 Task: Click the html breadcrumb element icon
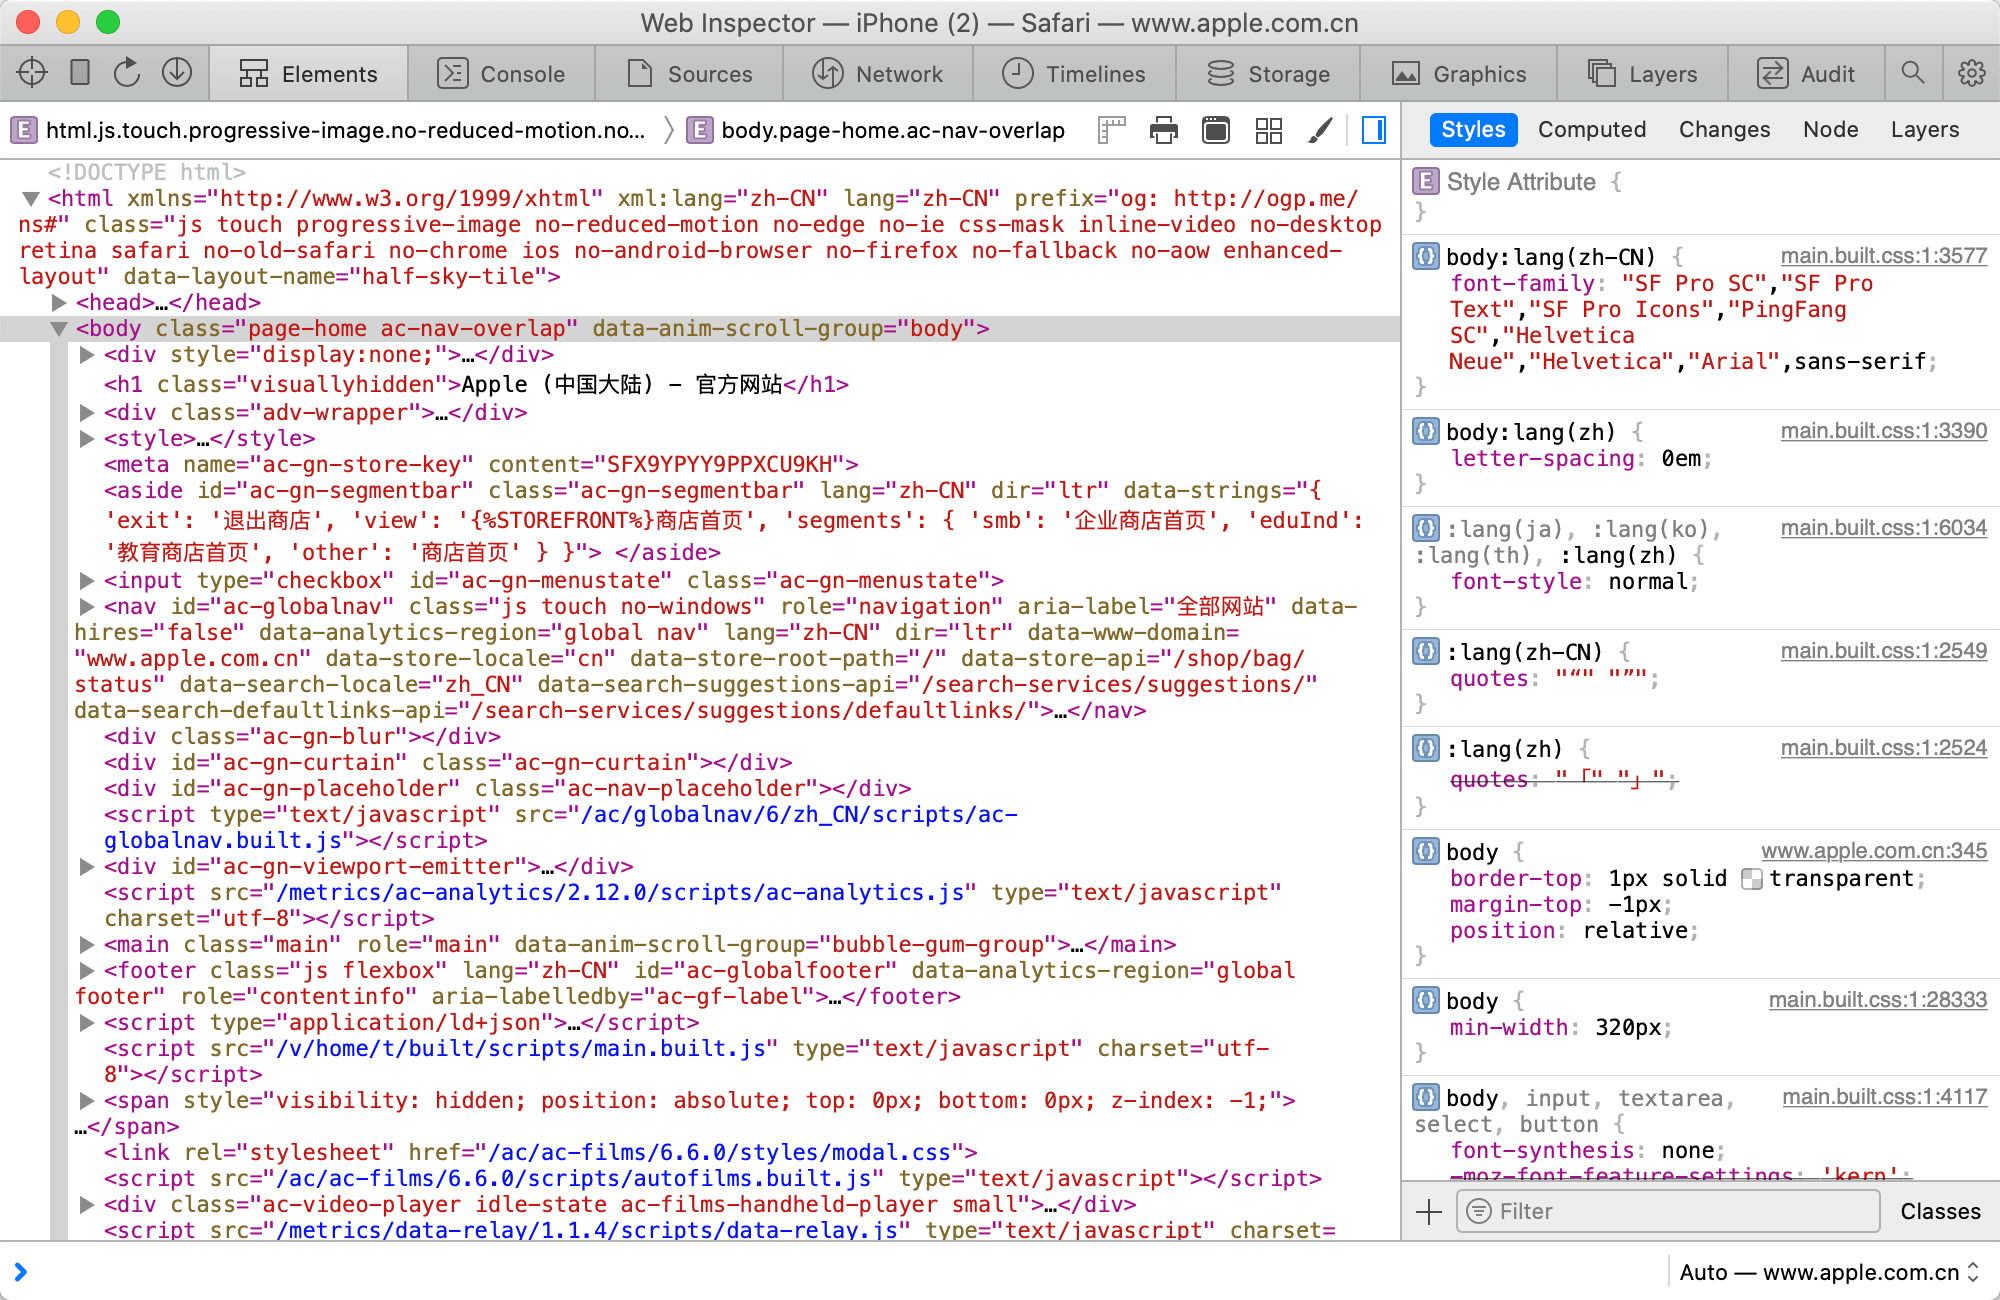pyautogui.click(x=24, y=130)
